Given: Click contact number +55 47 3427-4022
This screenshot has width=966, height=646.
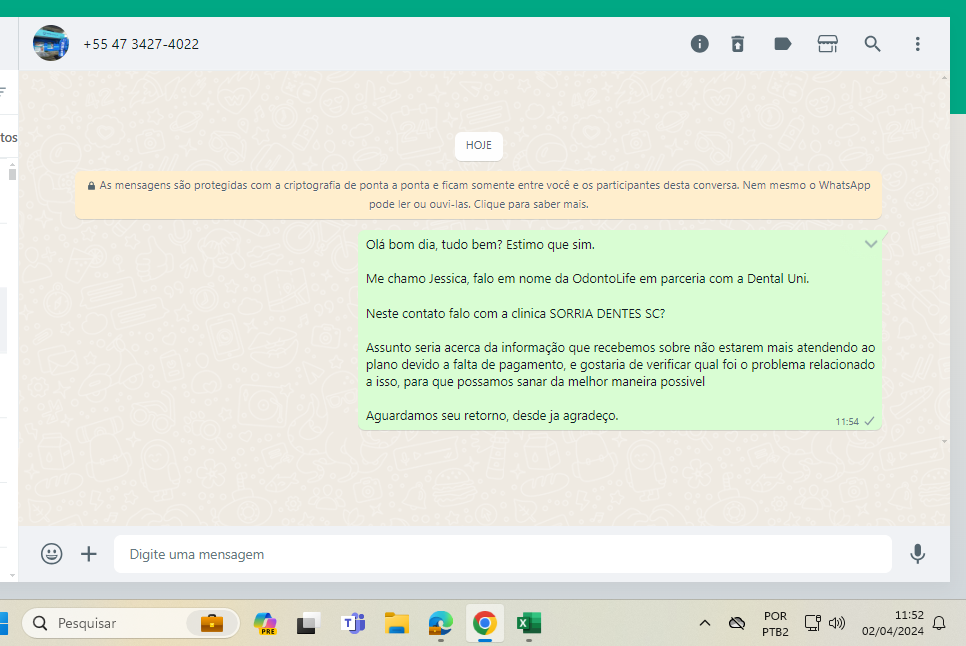Looking at the screenshot, I should click(x=141, y=44).
